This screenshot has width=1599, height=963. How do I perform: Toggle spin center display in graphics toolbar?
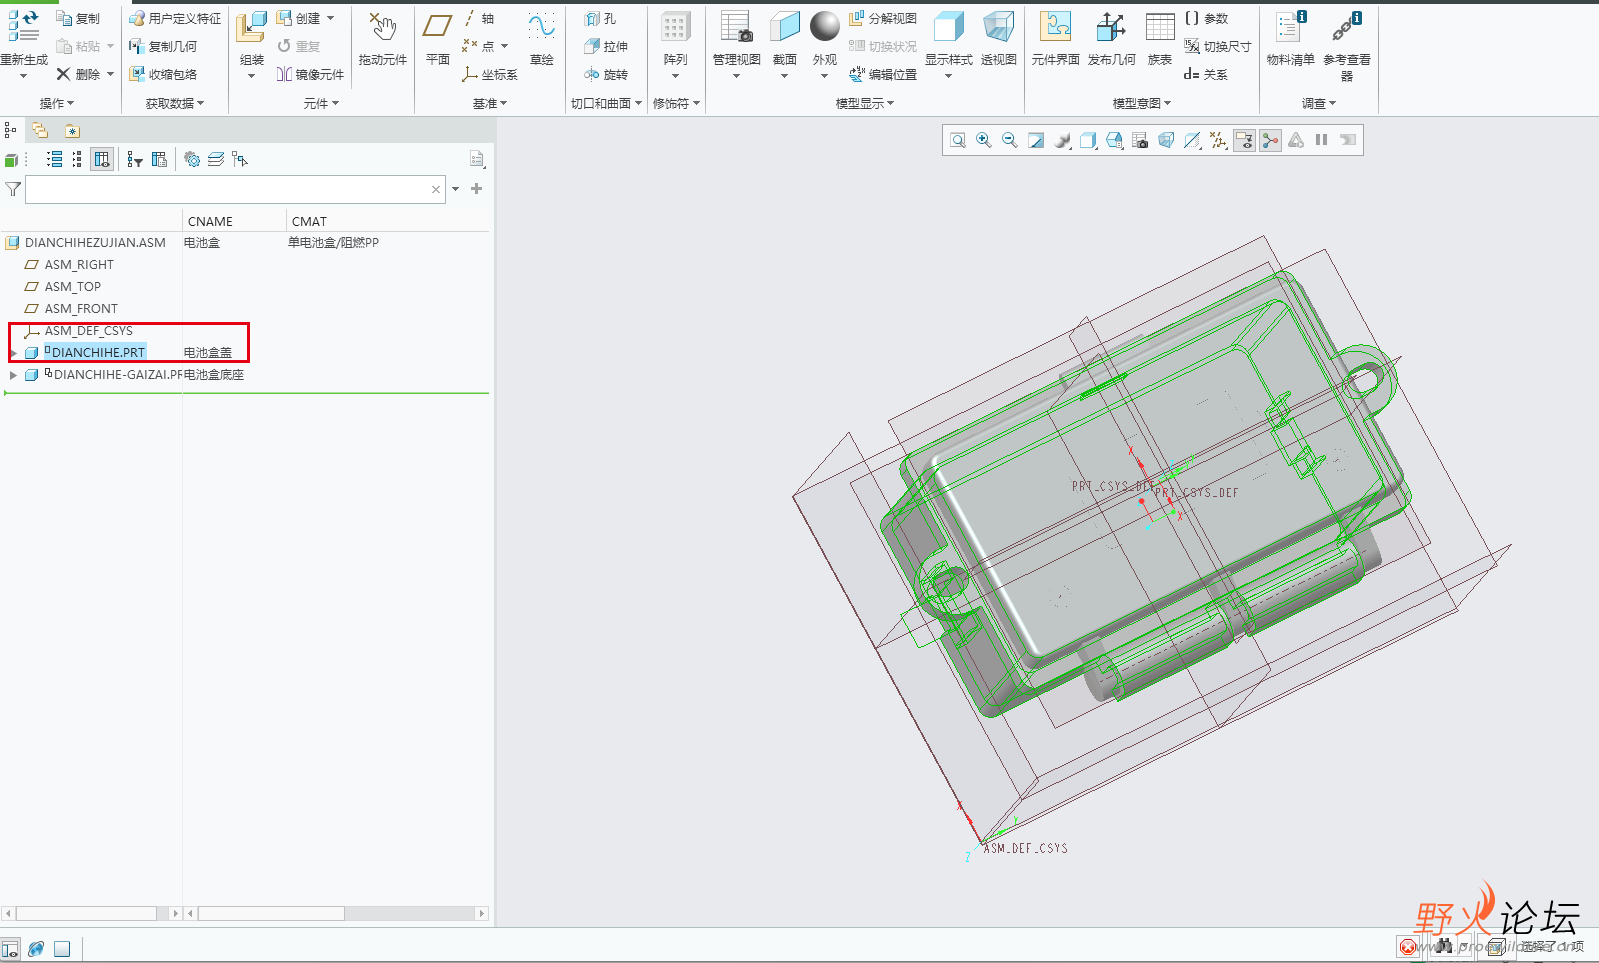click(1270, 140)
